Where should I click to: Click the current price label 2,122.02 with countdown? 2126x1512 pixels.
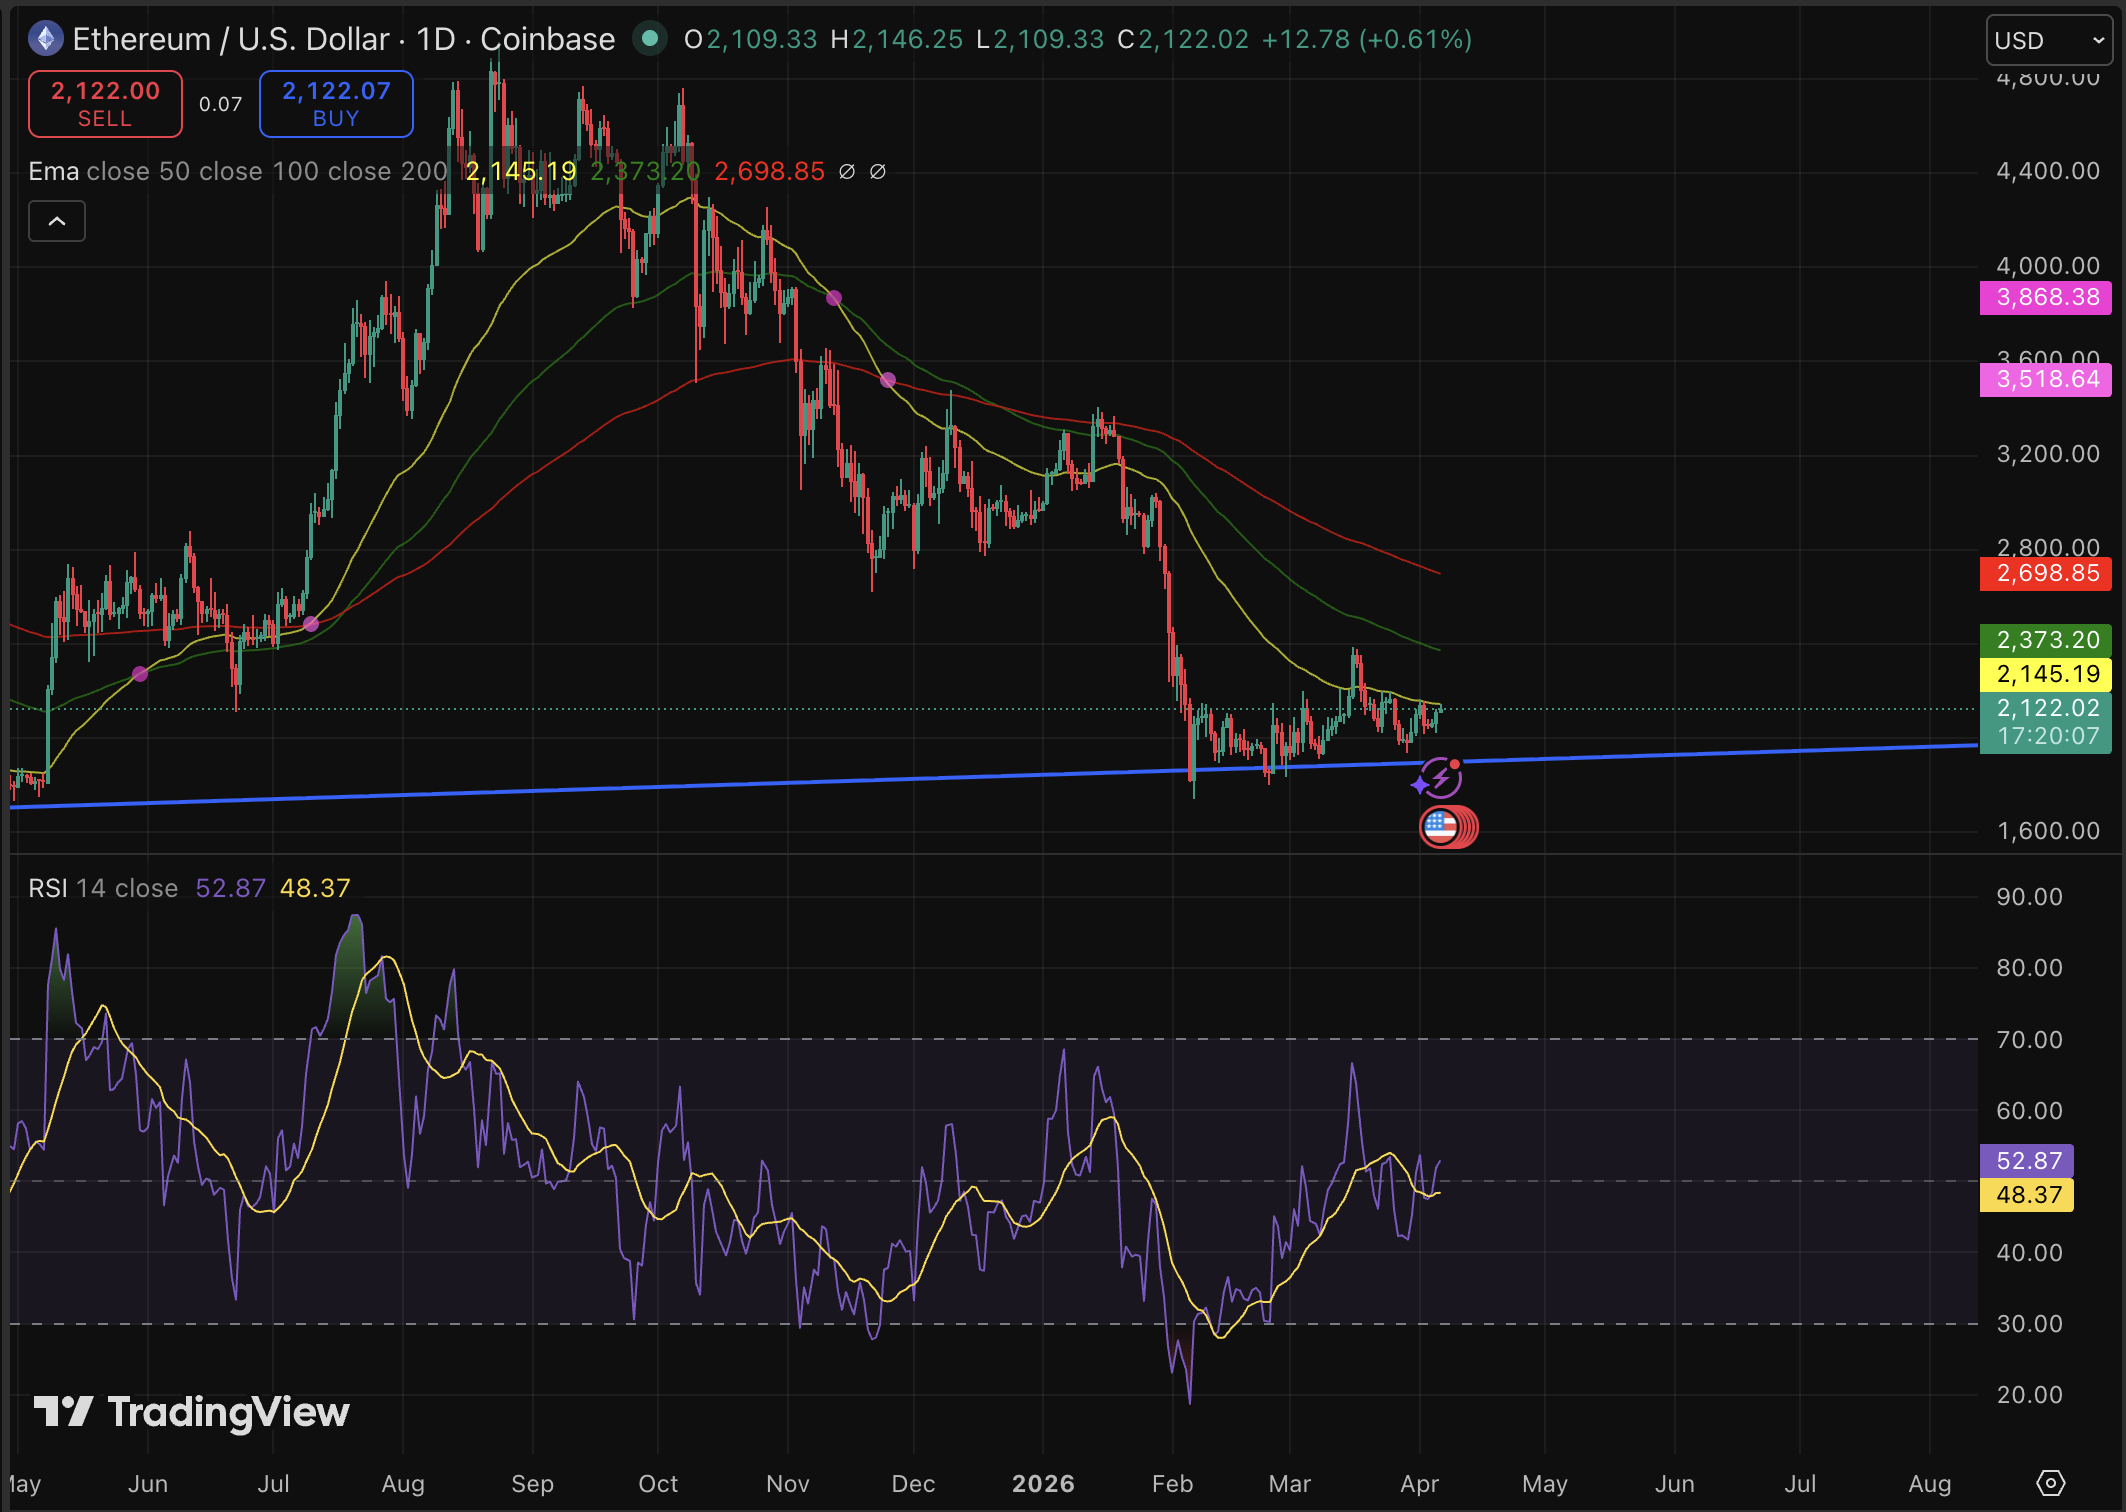point(2046,721)
